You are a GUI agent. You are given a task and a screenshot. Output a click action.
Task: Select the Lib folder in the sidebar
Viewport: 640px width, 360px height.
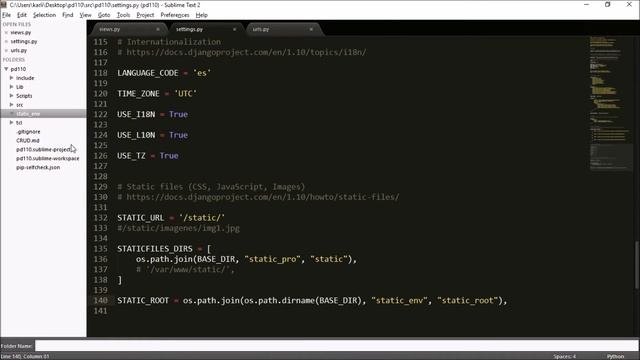[20, 87]
